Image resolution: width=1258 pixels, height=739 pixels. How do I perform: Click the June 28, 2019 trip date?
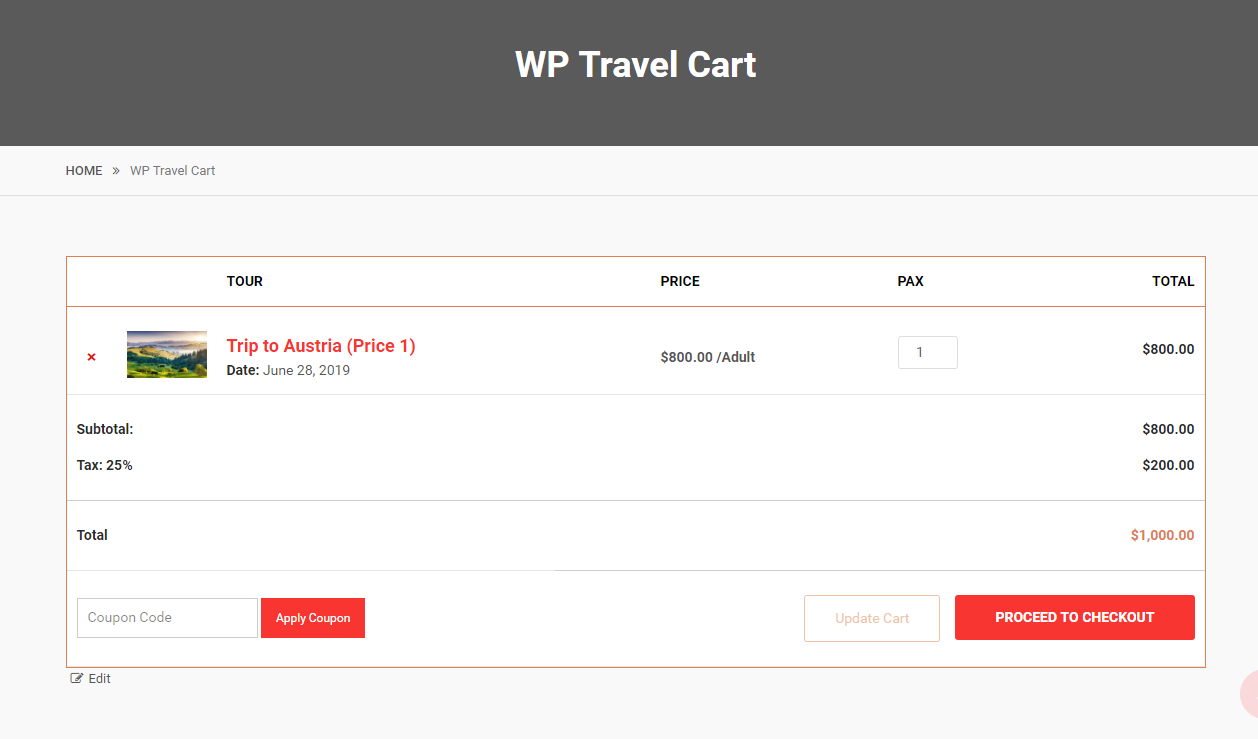306,370
